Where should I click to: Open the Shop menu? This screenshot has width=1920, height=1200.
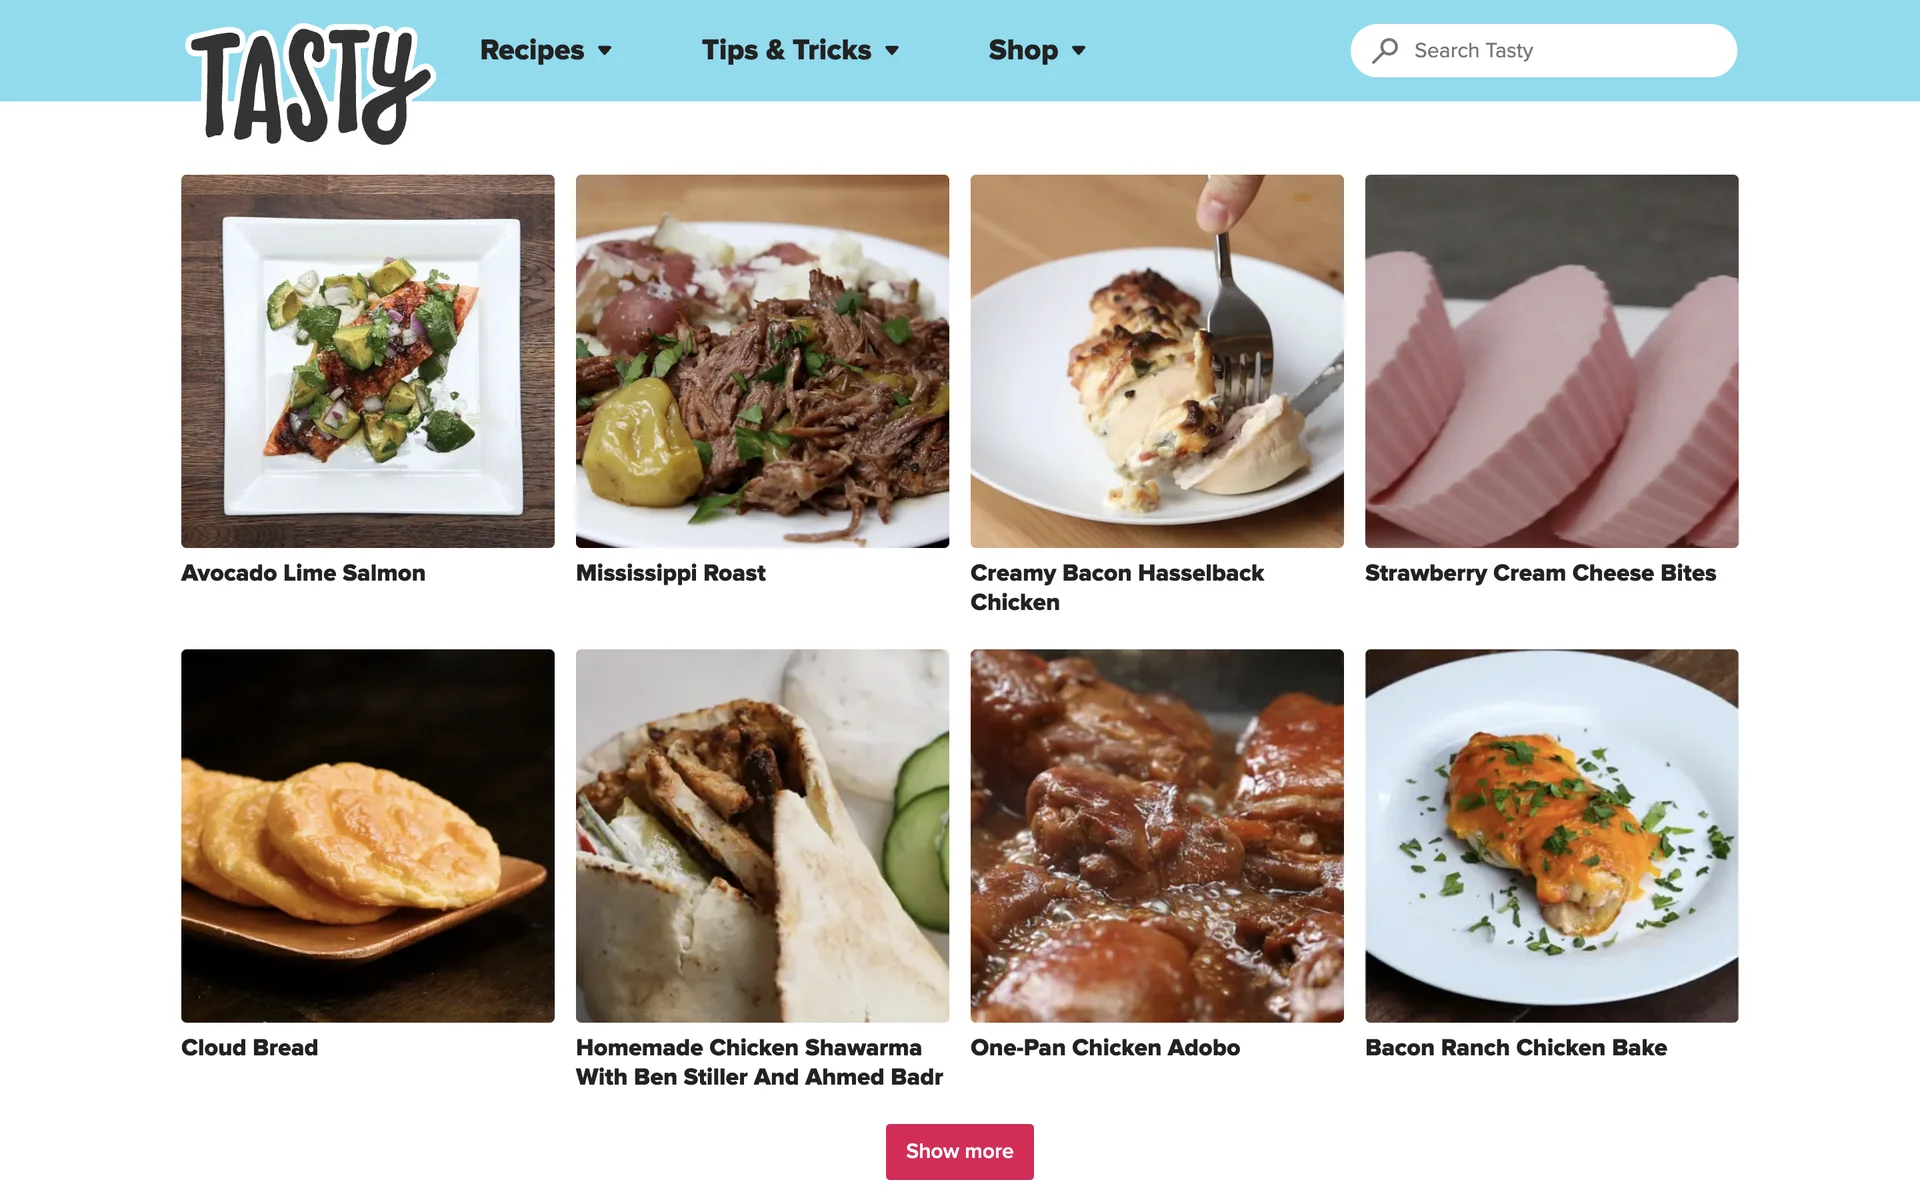coord(1023,50)
